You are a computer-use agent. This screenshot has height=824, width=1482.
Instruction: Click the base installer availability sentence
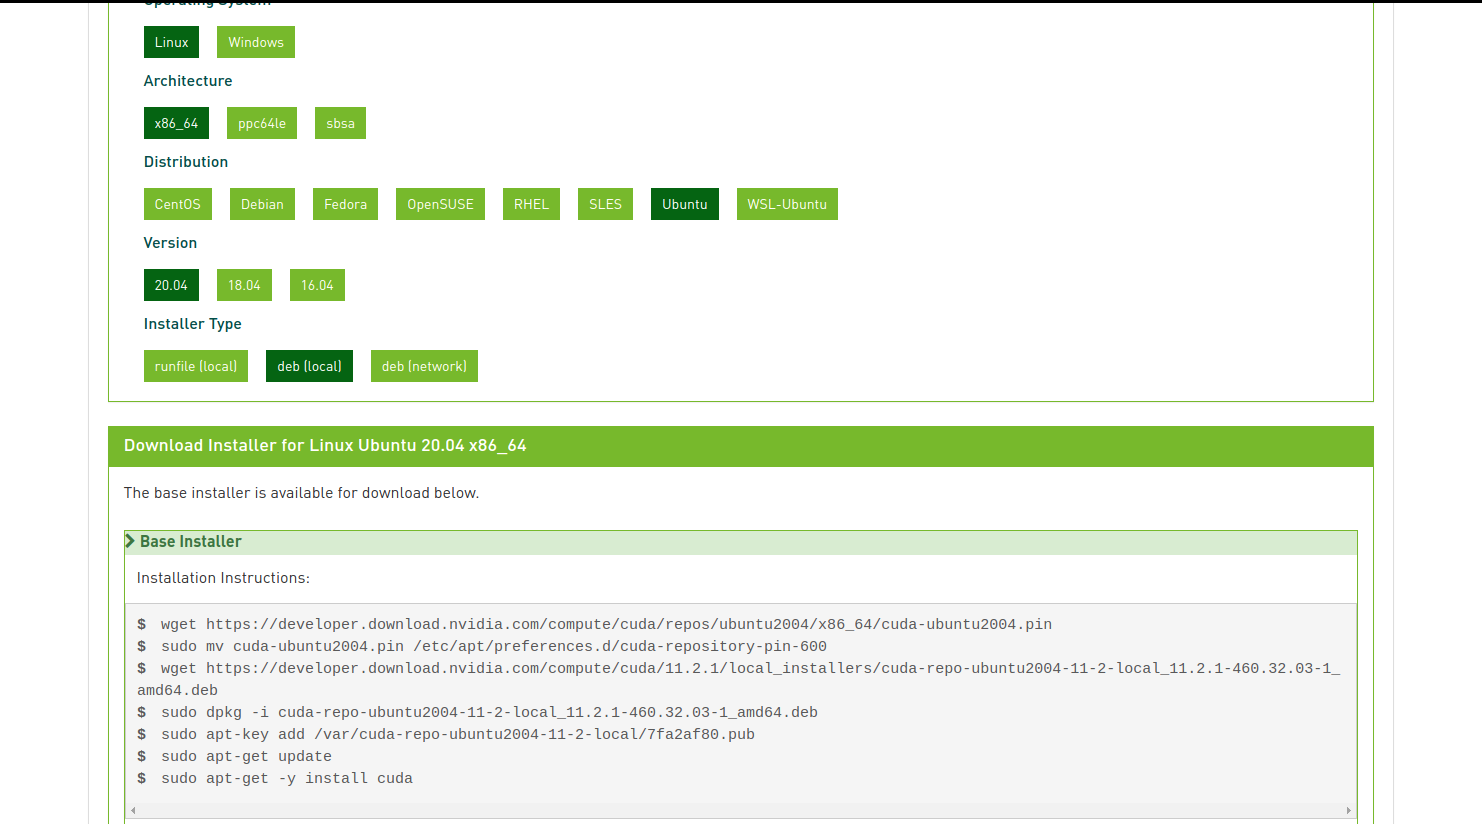click(x=301, y=493)
